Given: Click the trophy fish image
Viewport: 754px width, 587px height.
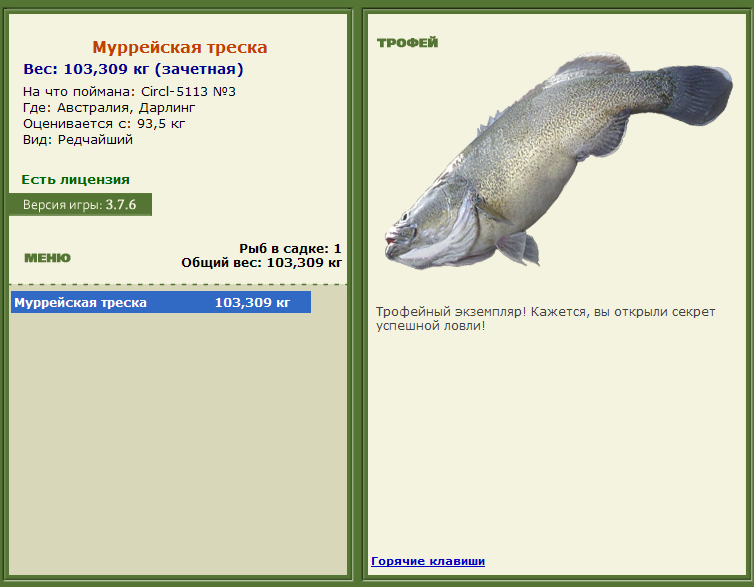Looking at the screenshot, I should 558,160.
